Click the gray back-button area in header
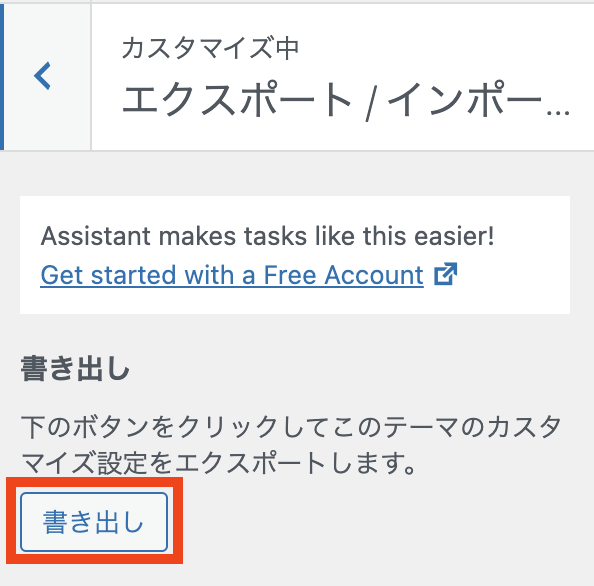Image resolution: width=594 pixels, height=586 pixels. pos(47,77)
